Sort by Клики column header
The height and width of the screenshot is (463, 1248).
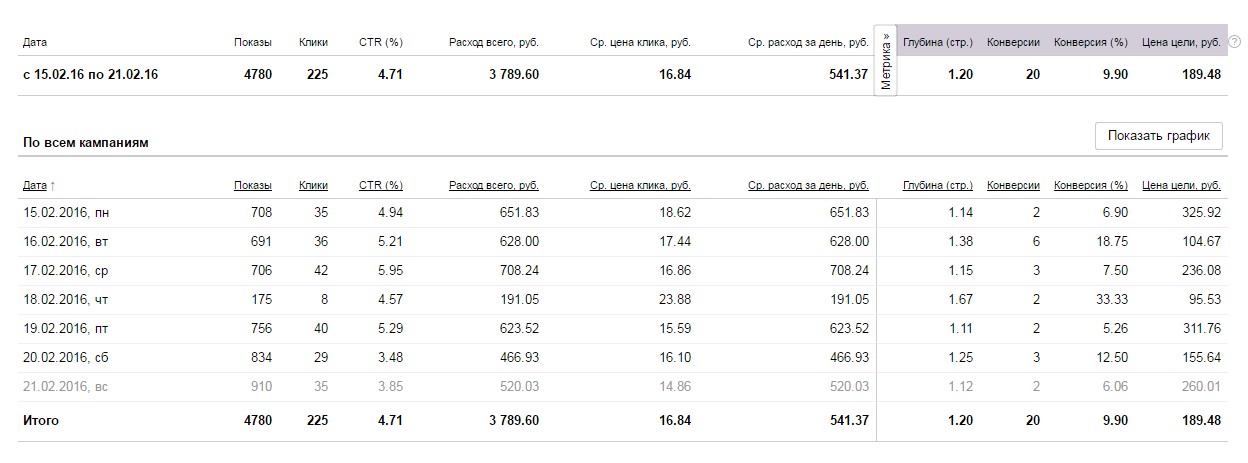[313, 185]
